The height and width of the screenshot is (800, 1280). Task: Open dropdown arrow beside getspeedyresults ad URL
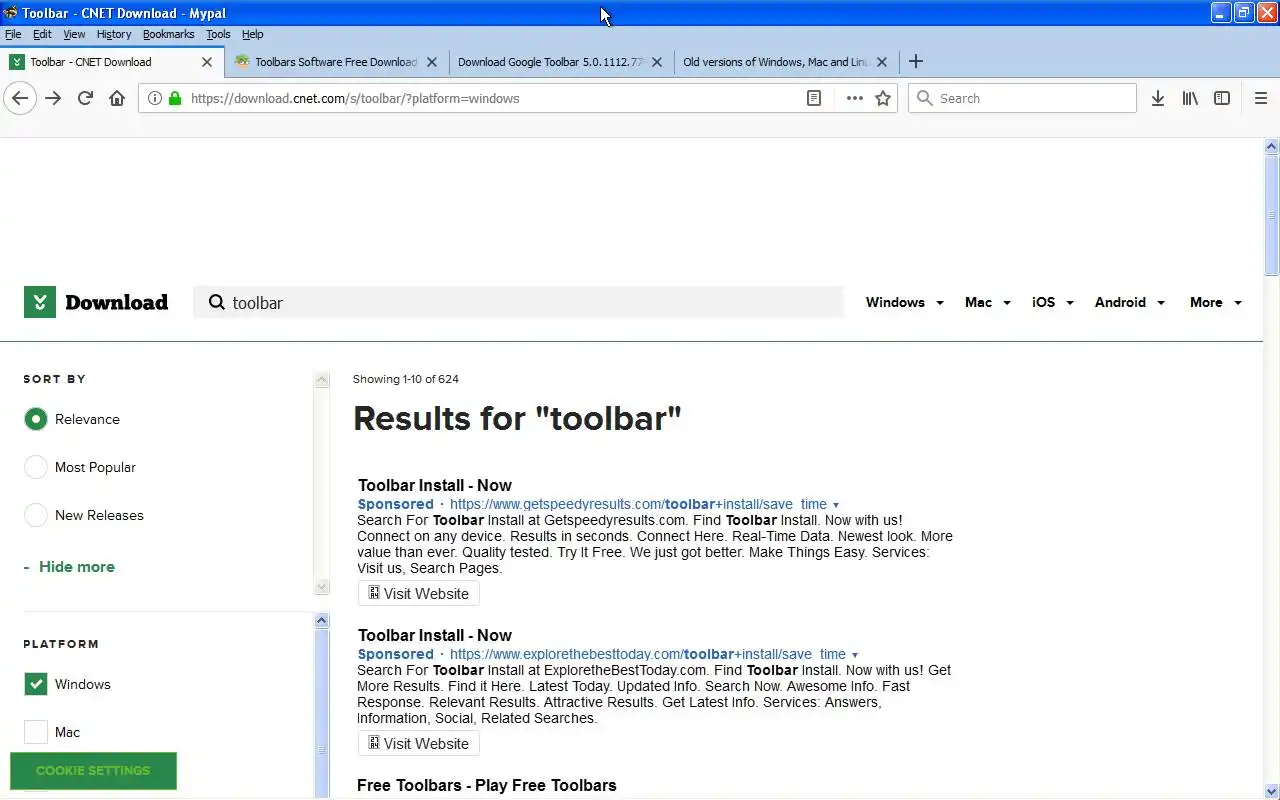point(836,505)
